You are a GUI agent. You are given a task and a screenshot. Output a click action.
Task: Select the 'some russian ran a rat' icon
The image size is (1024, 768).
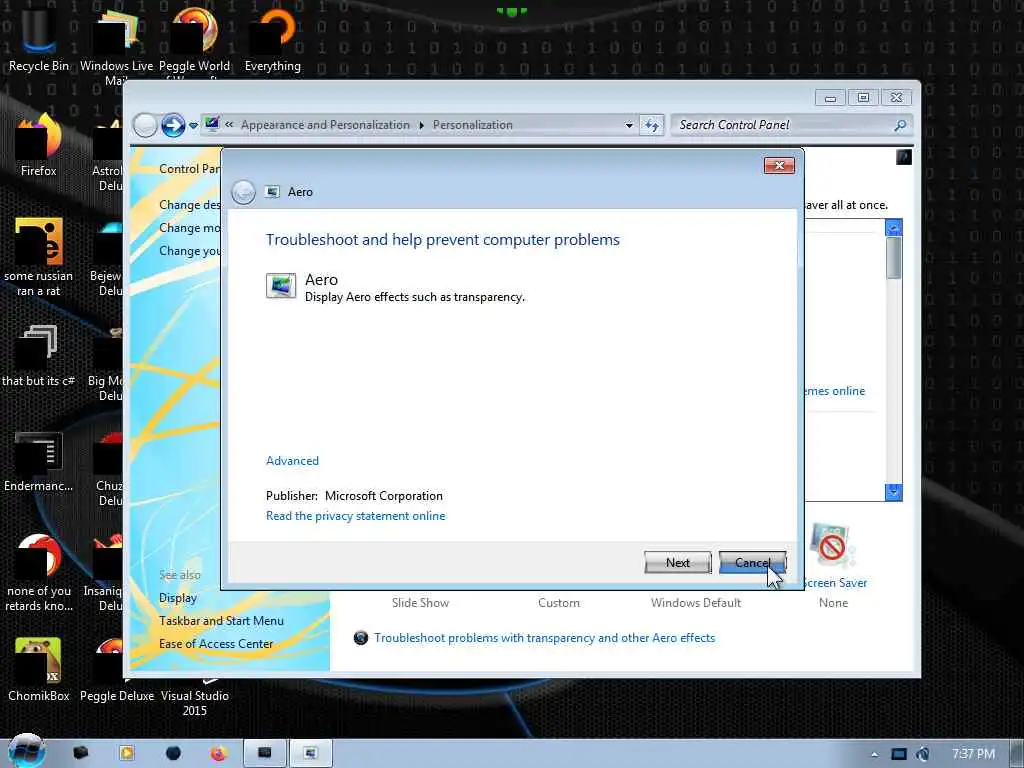pyautogui.click(x=38, y=257)
